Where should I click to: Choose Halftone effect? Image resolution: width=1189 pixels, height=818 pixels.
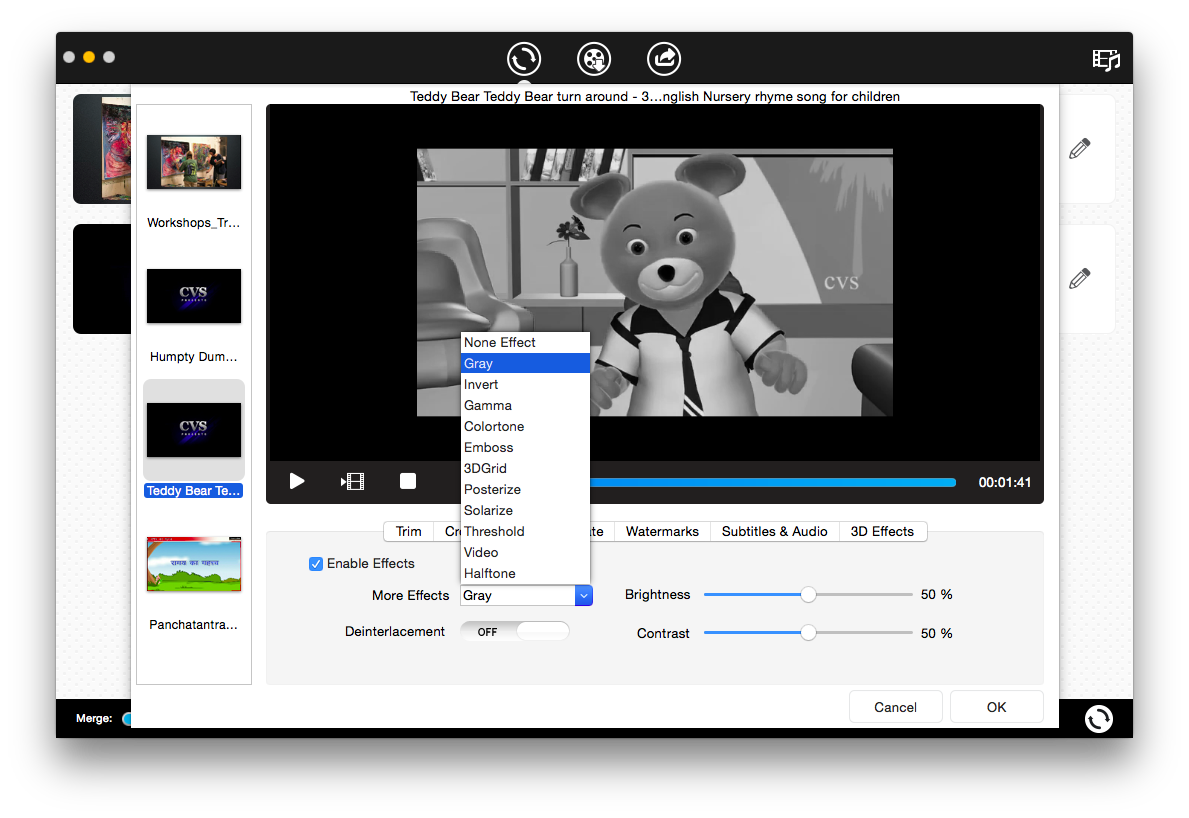[525, 574]
